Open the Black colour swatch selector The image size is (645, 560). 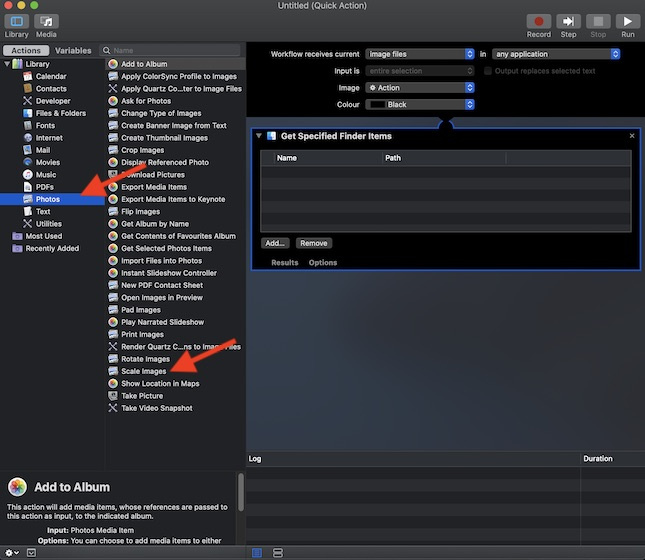[419, 105]
